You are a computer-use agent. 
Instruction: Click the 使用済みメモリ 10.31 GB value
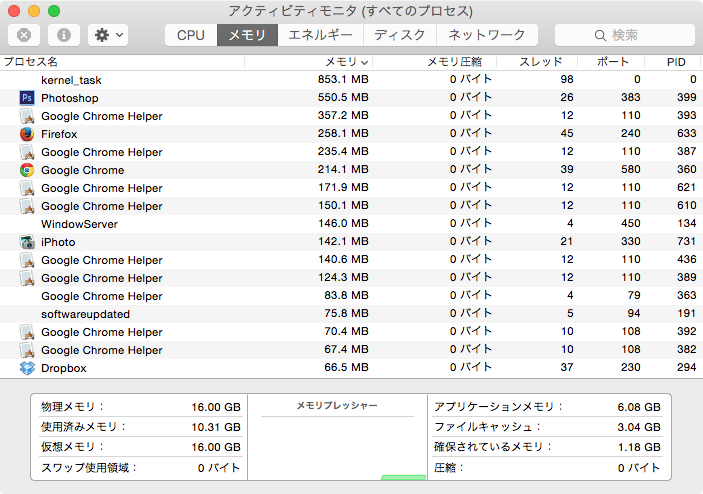tap(216, 427)
